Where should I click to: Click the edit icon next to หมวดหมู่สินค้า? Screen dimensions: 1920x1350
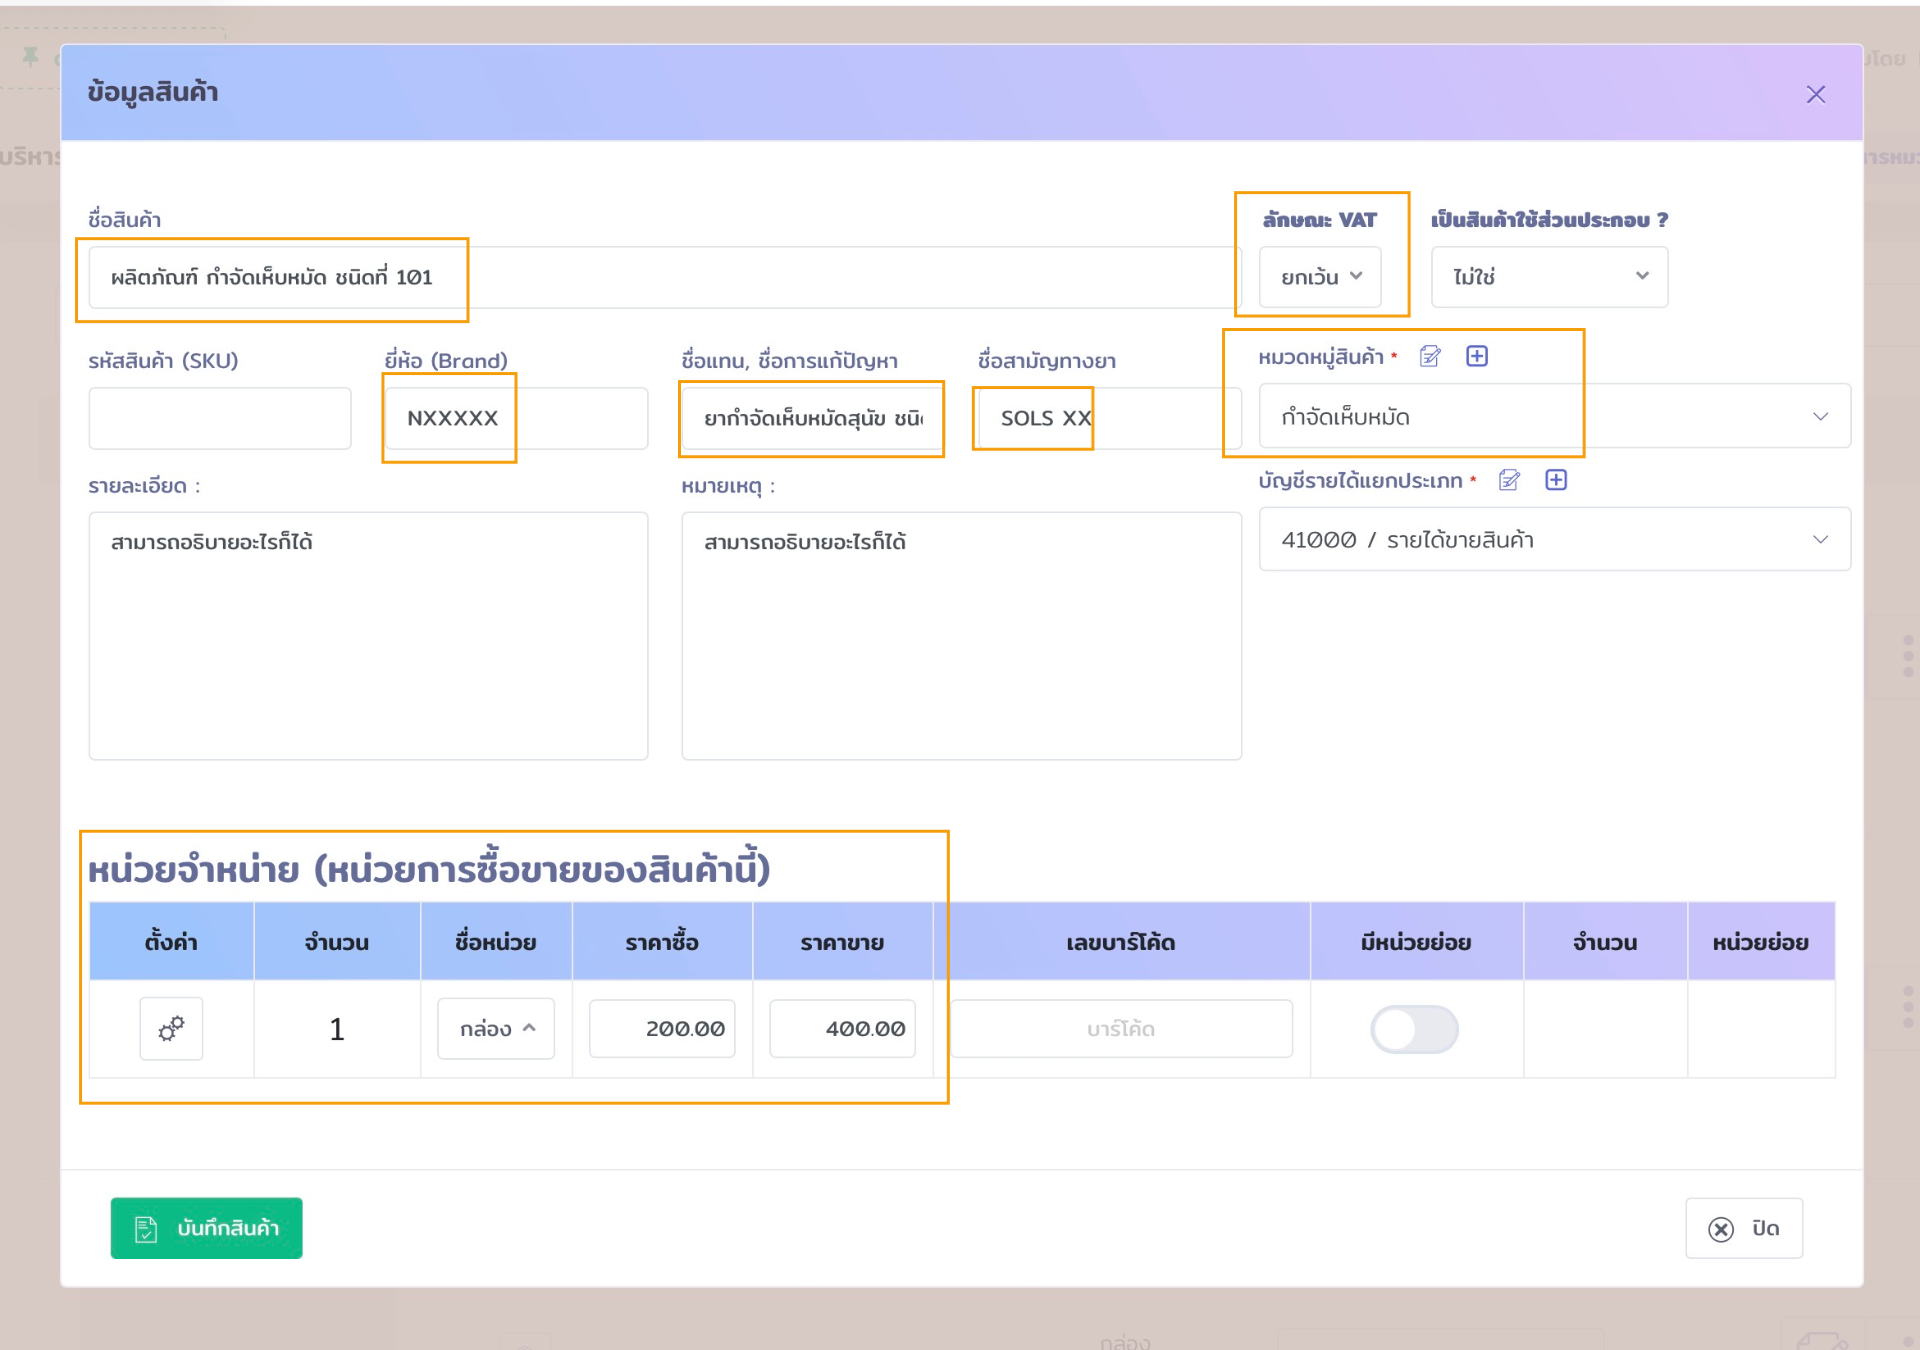[x=1430, y=356]
